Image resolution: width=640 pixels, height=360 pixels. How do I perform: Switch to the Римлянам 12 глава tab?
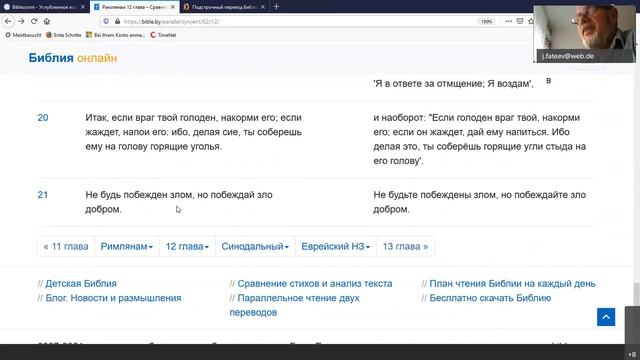(x=135, y=7)
